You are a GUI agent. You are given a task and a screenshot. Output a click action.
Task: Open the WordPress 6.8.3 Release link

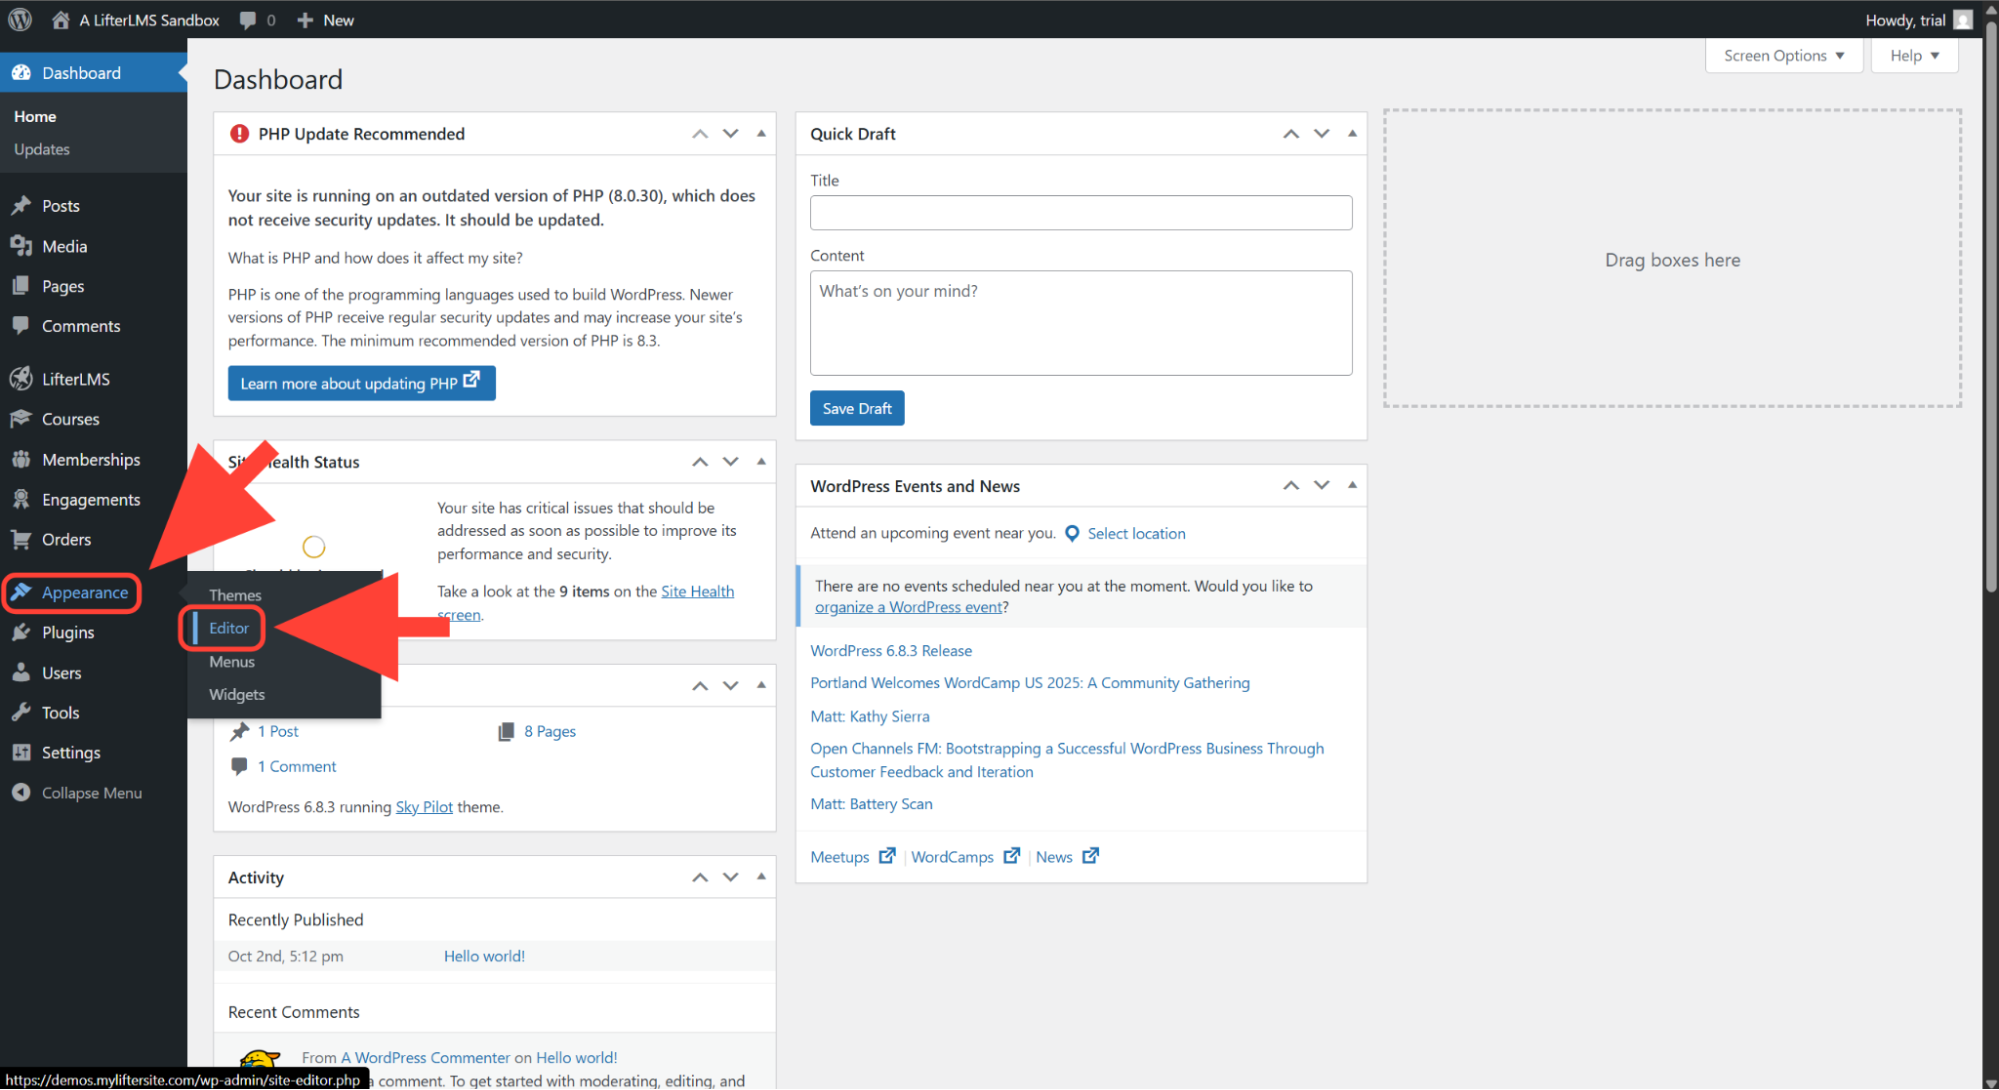point(891,651)
